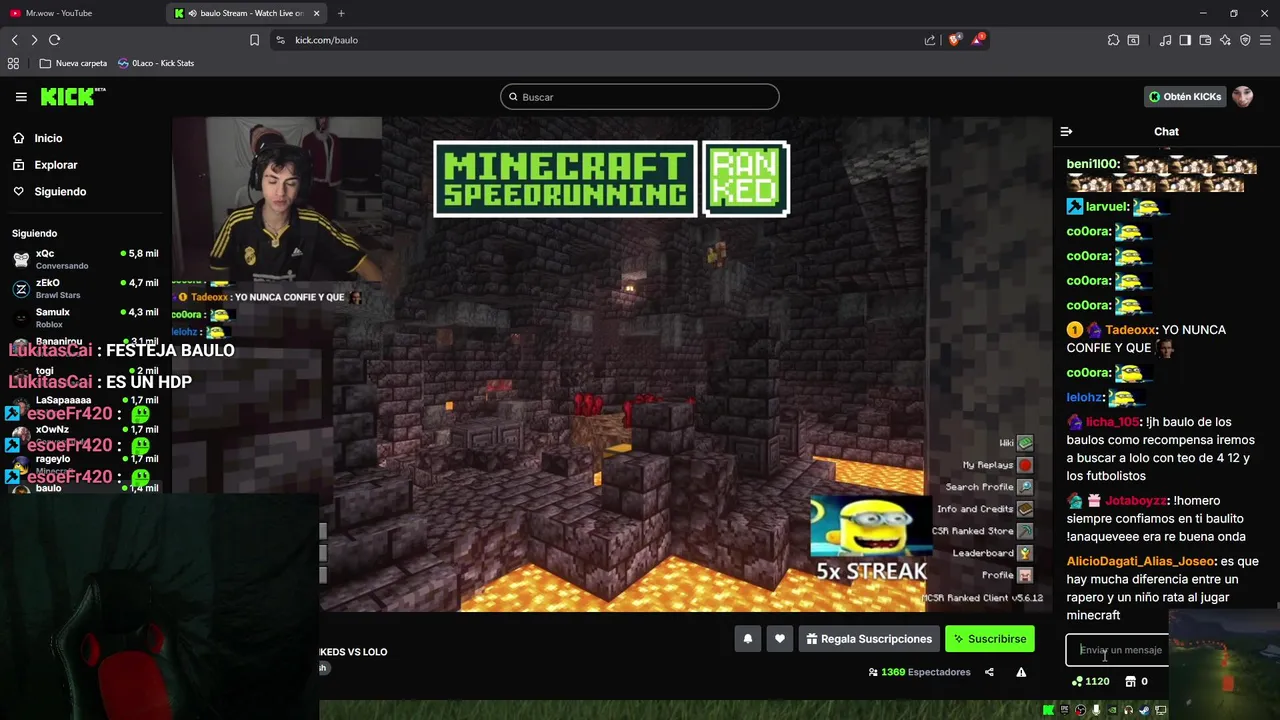Open browser extensions puzzle icon

click(1113, 40)
